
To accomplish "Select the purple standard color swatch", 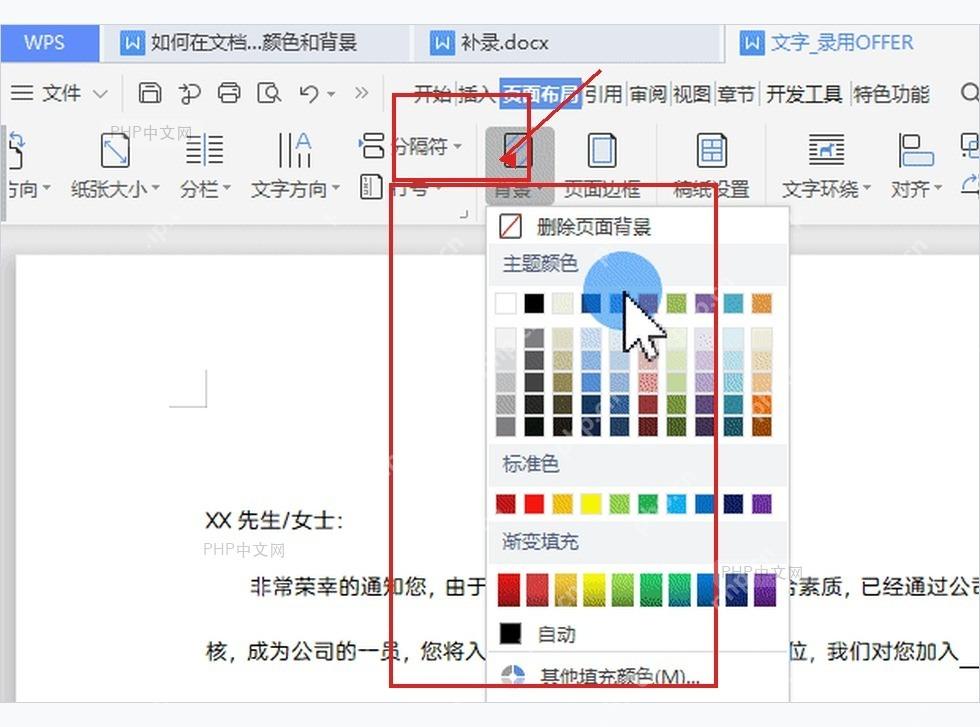I will tap(761, 504).
